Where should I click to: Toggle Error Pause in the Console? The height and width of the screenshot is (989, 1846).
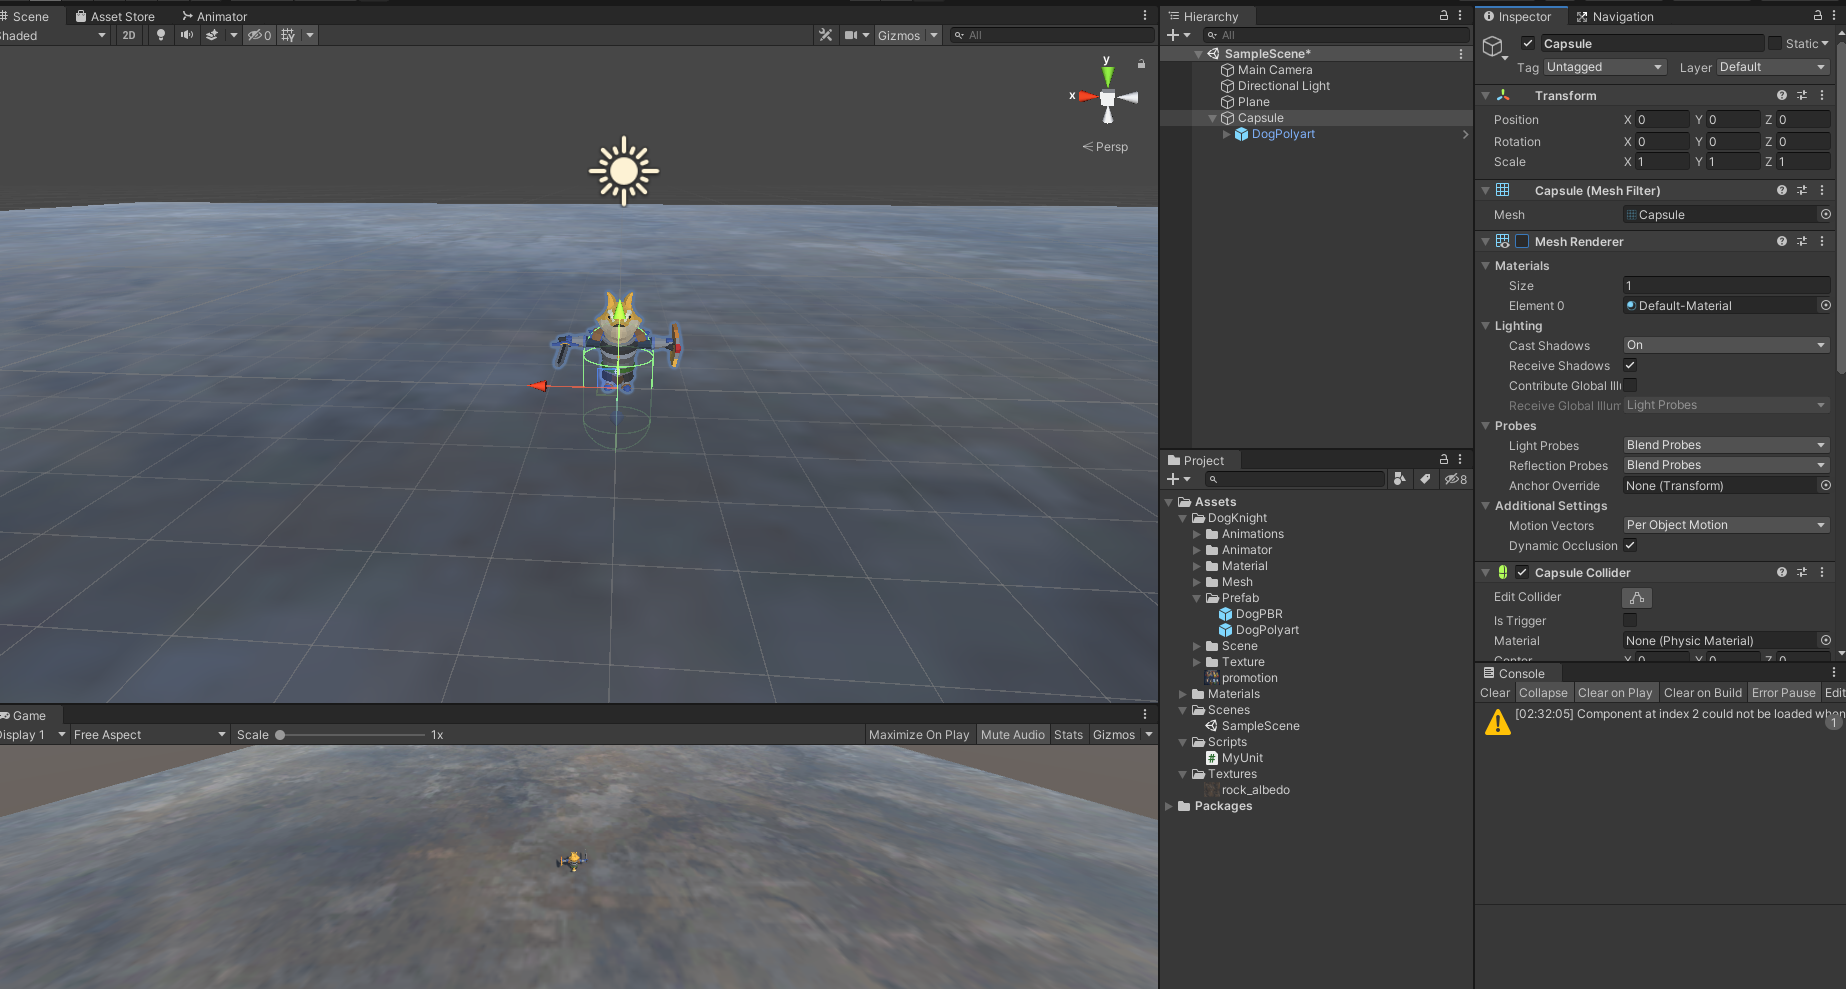(x=1783, y=693)
